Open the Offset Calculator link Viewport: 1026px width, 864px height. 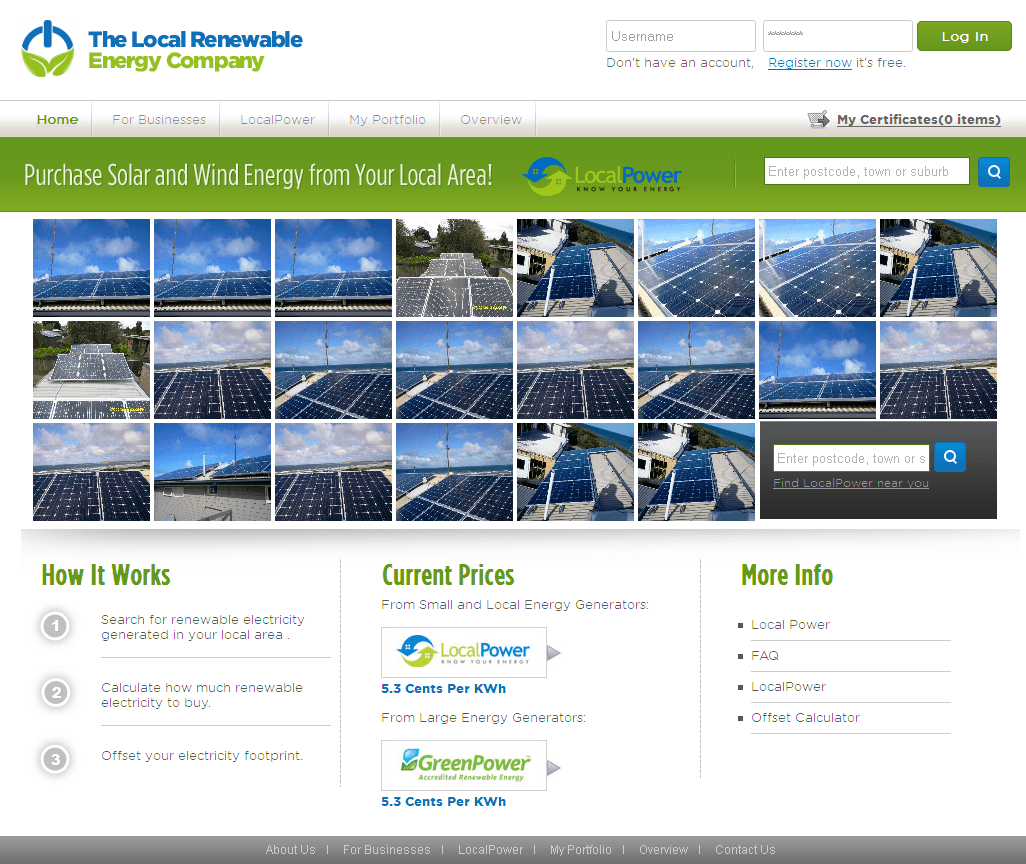point(805,718)
